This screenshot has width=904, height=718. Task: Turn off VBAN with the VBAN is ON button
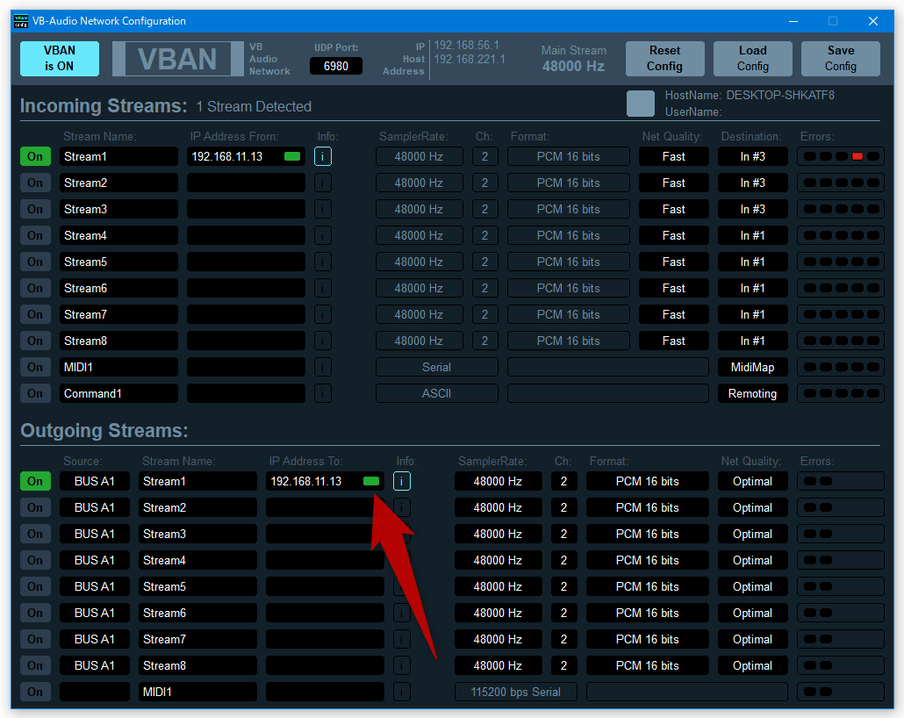(59, 58)
